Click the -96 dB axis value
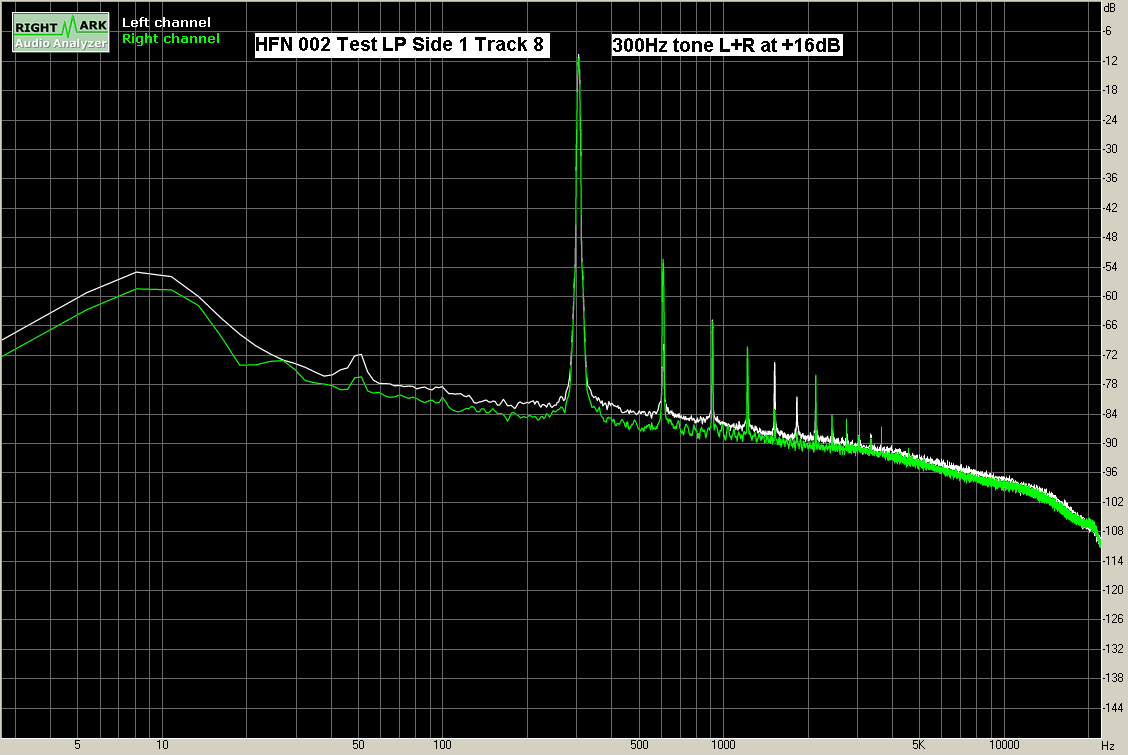Image resolution: width=1128 pixels, height=755 pixels. click(x=1111, y=472)
